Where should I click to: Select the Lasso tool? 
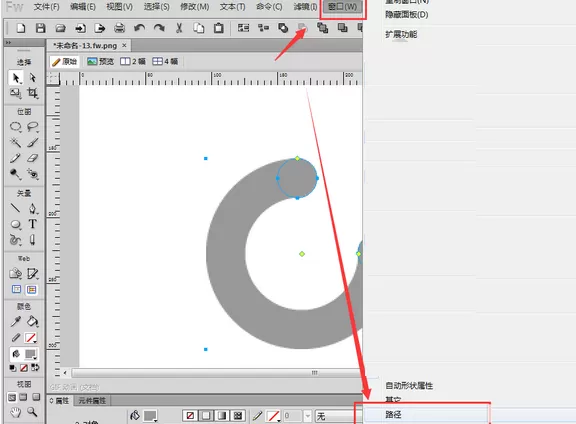(x=33, y=127)
